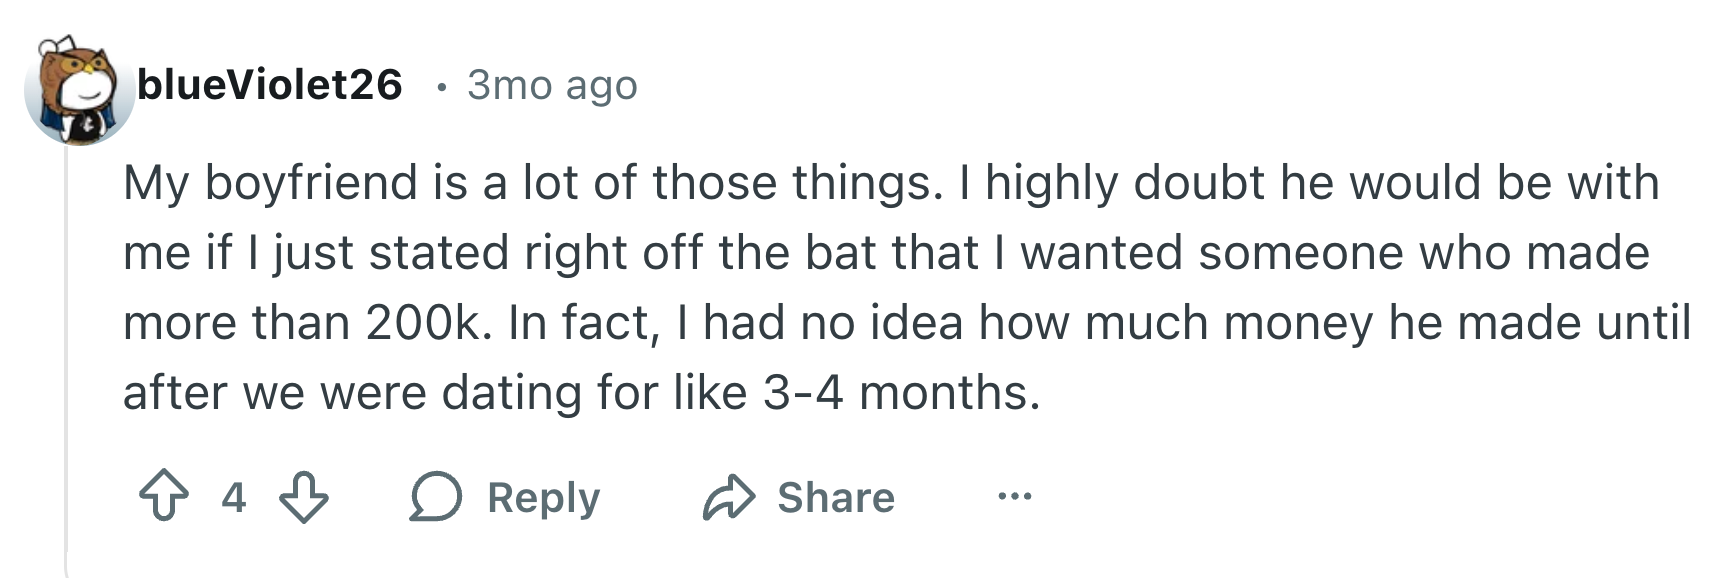The width and height of the screenshot is (1734, 578).
Task: Click "200k" in the comment text
Action: pyautogui.click(x=425, y=323)
